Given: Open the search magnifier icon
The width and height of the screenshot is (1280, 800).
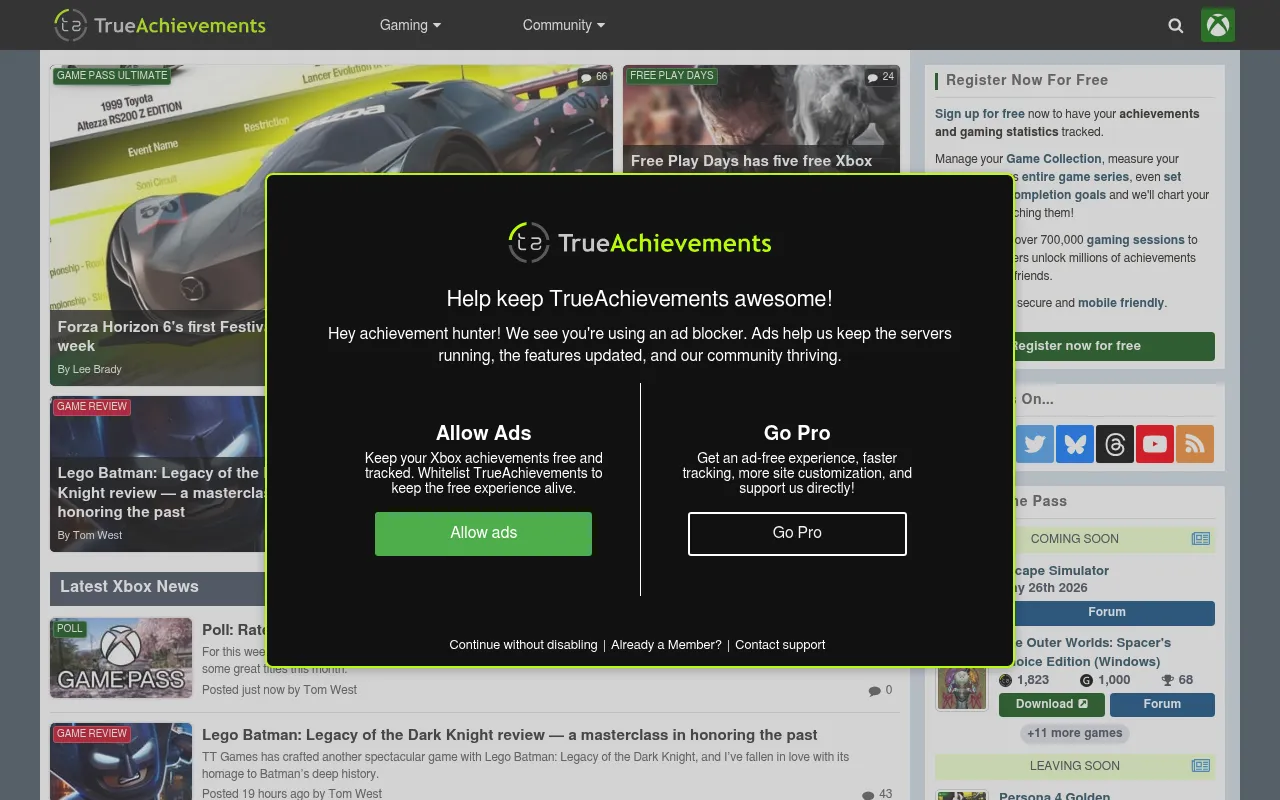Looking at the screenshot, I should [1176, 26].
